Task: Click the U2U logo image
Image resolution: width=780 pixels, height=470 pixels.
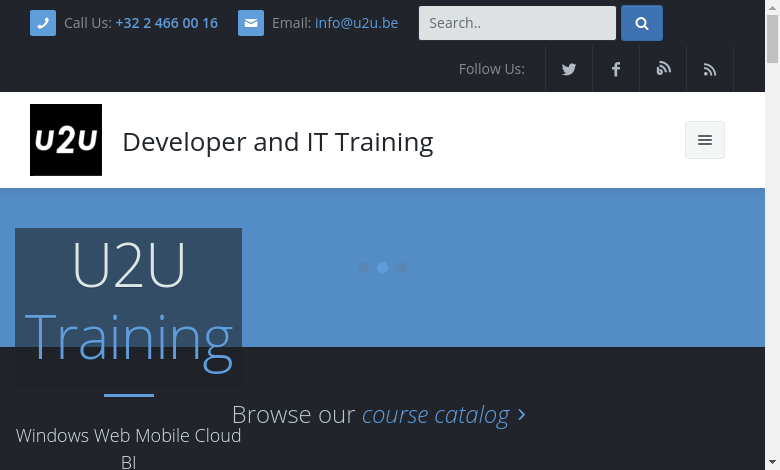Action: click(x=66, y=140)
